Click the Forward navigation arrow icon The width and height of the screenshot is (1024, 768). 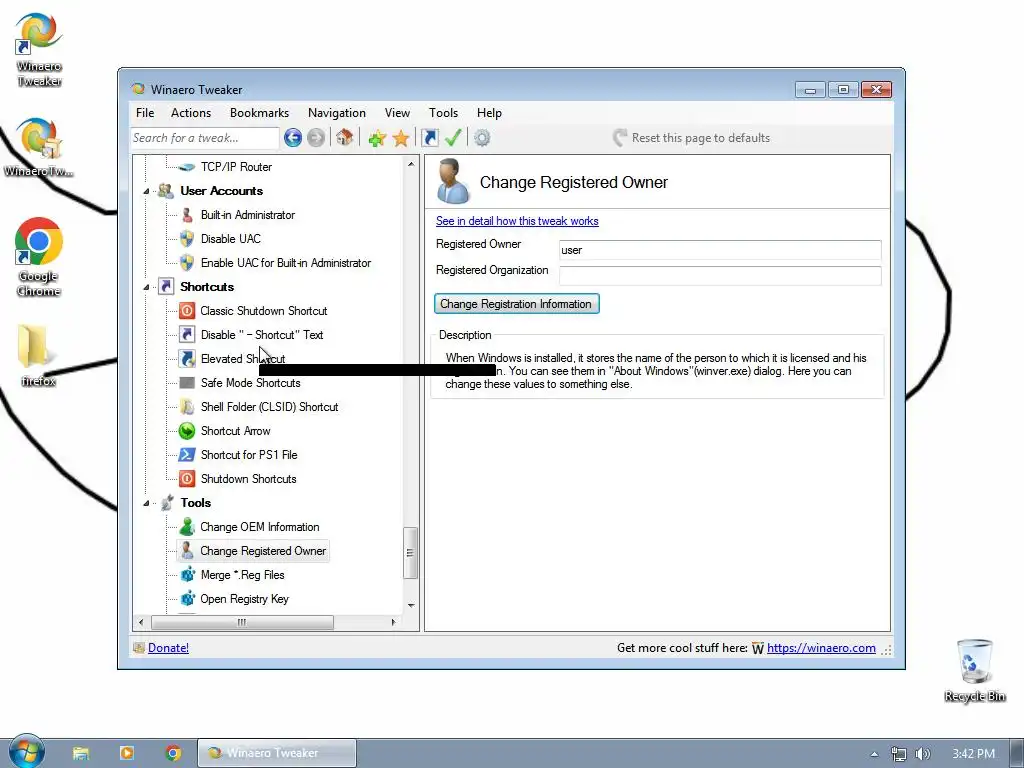point(316,138)
